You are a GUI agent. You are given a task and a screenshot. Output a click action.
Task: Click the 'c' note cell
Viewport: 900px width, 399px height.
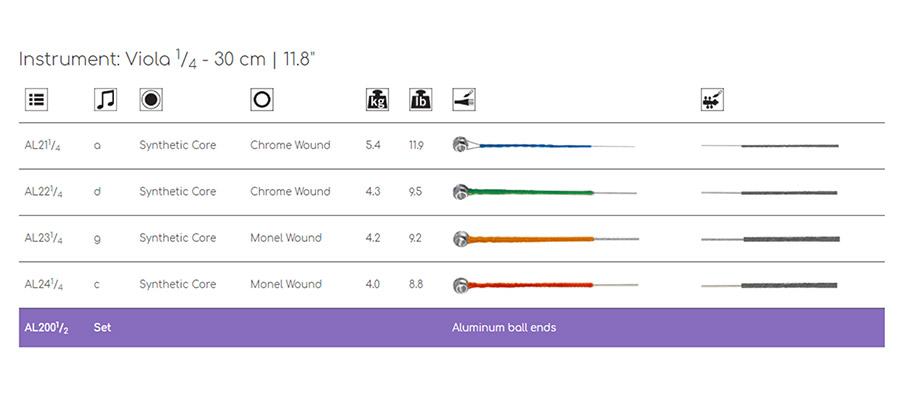pos(96,285)
